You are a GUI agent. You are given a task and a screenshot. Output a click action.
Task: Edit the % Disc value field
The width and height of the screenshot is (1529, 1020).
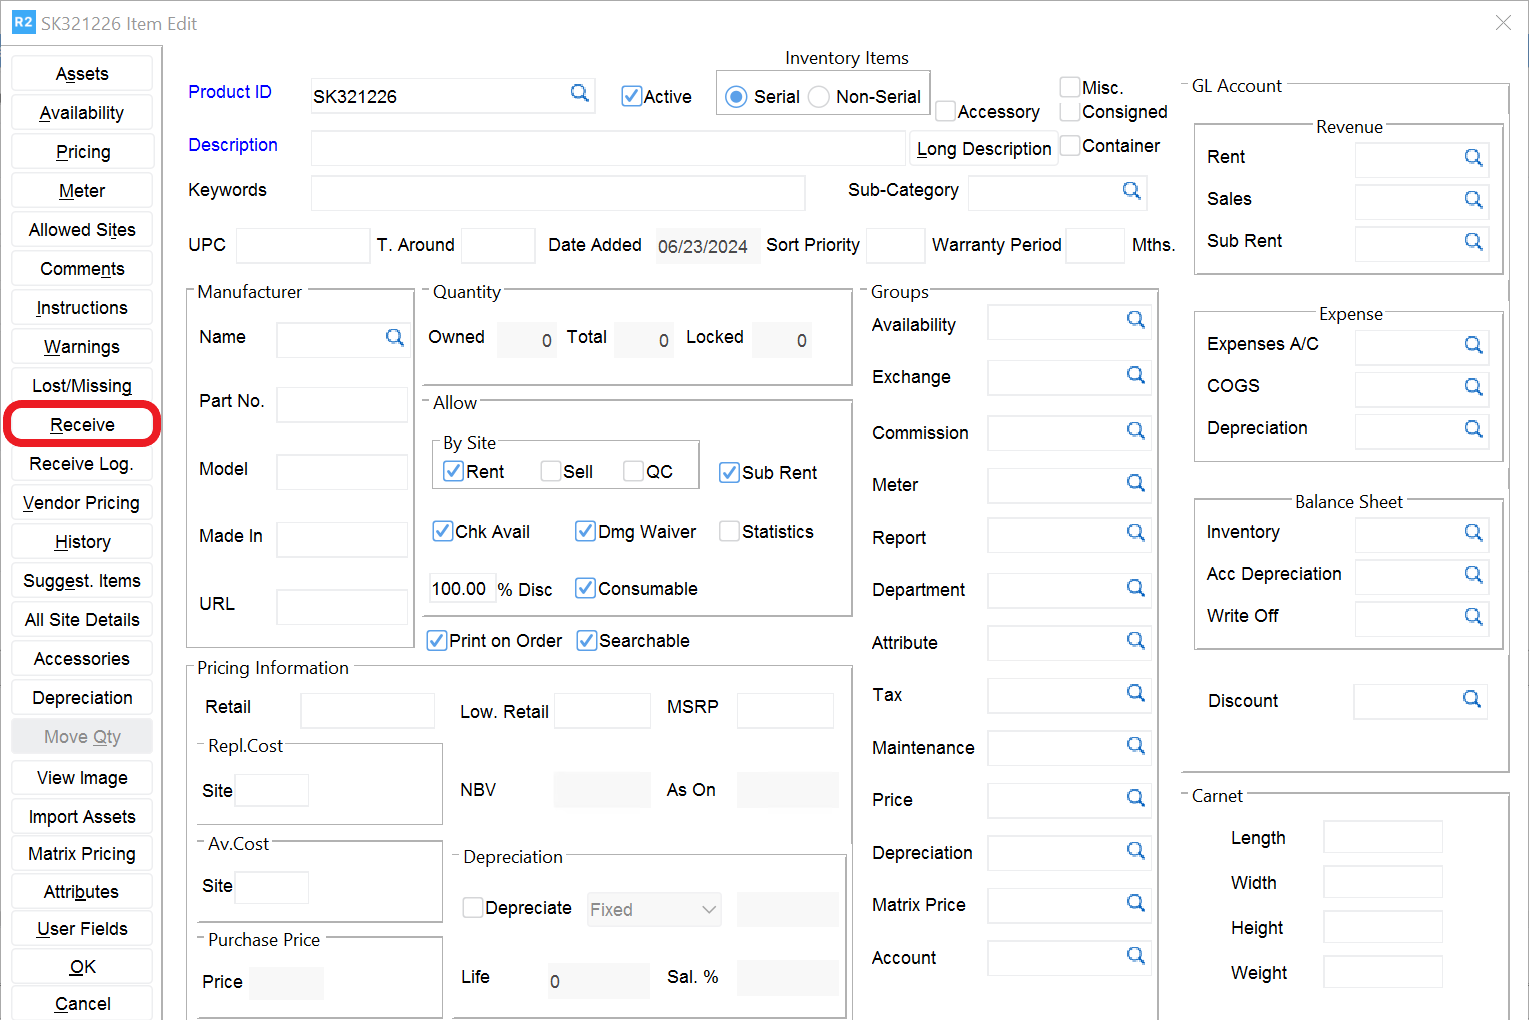460,589
